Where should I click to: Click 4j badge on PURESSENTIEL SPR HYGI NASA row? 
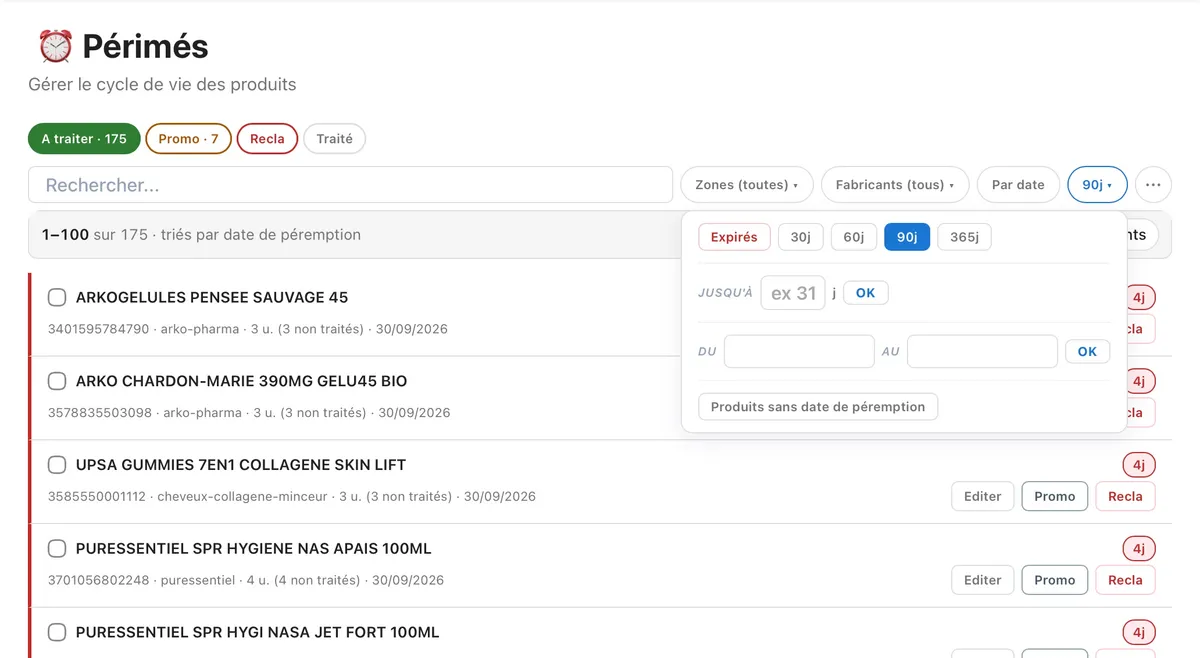[x=1139, y=632]
